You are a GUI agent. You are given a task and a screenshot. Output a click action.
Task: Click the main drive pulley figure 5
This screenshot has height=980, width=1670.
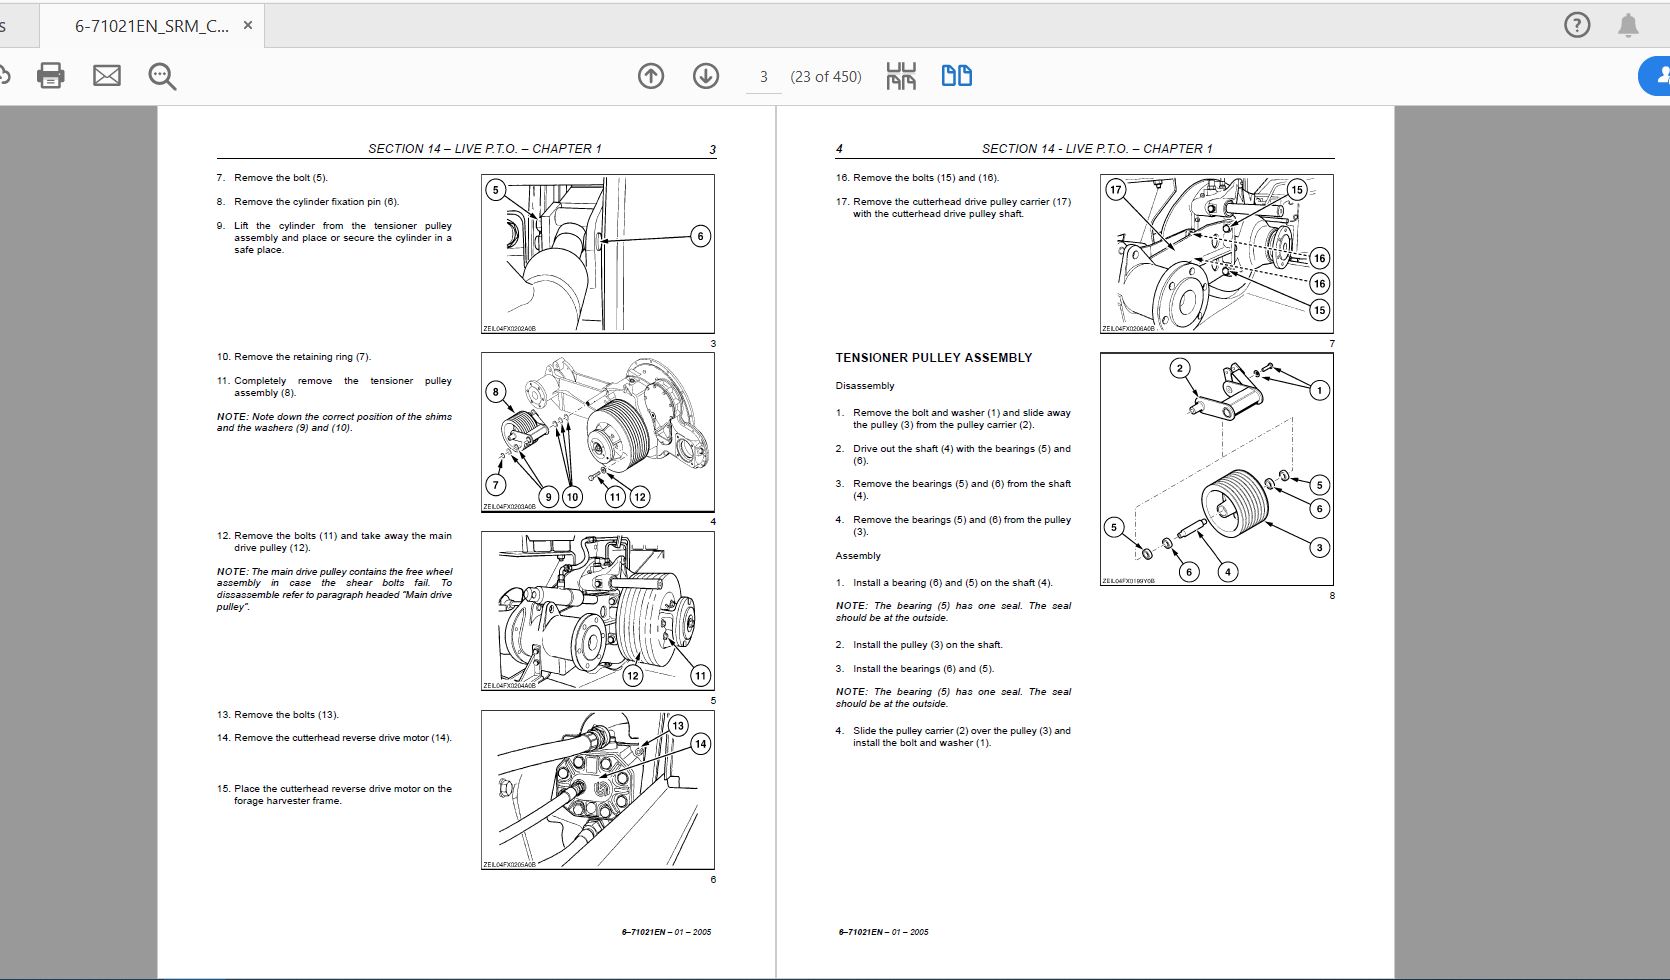[598, 611]
